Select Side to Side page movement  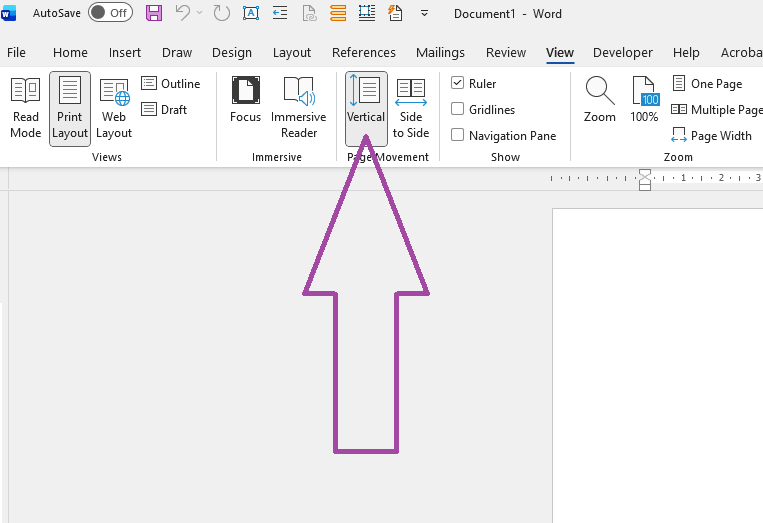[x=411, y=108]
